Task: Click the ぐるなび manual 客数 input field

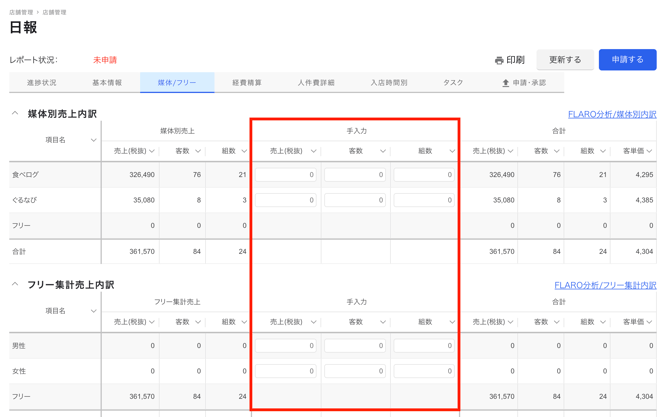Action: pyautogui.click(x=355, y=200)
